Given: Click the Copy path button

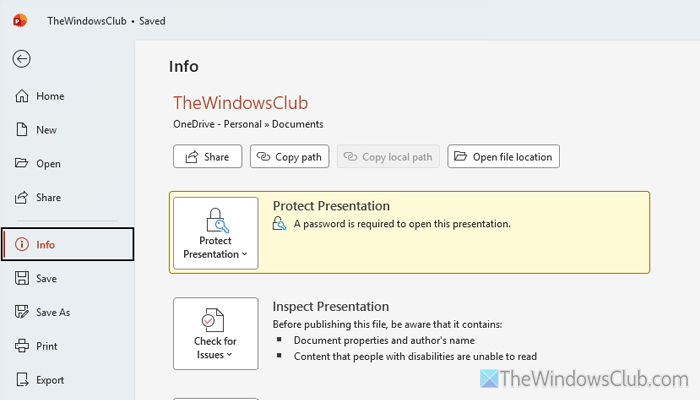Looking at the screenshot, I should pos(290,157).
